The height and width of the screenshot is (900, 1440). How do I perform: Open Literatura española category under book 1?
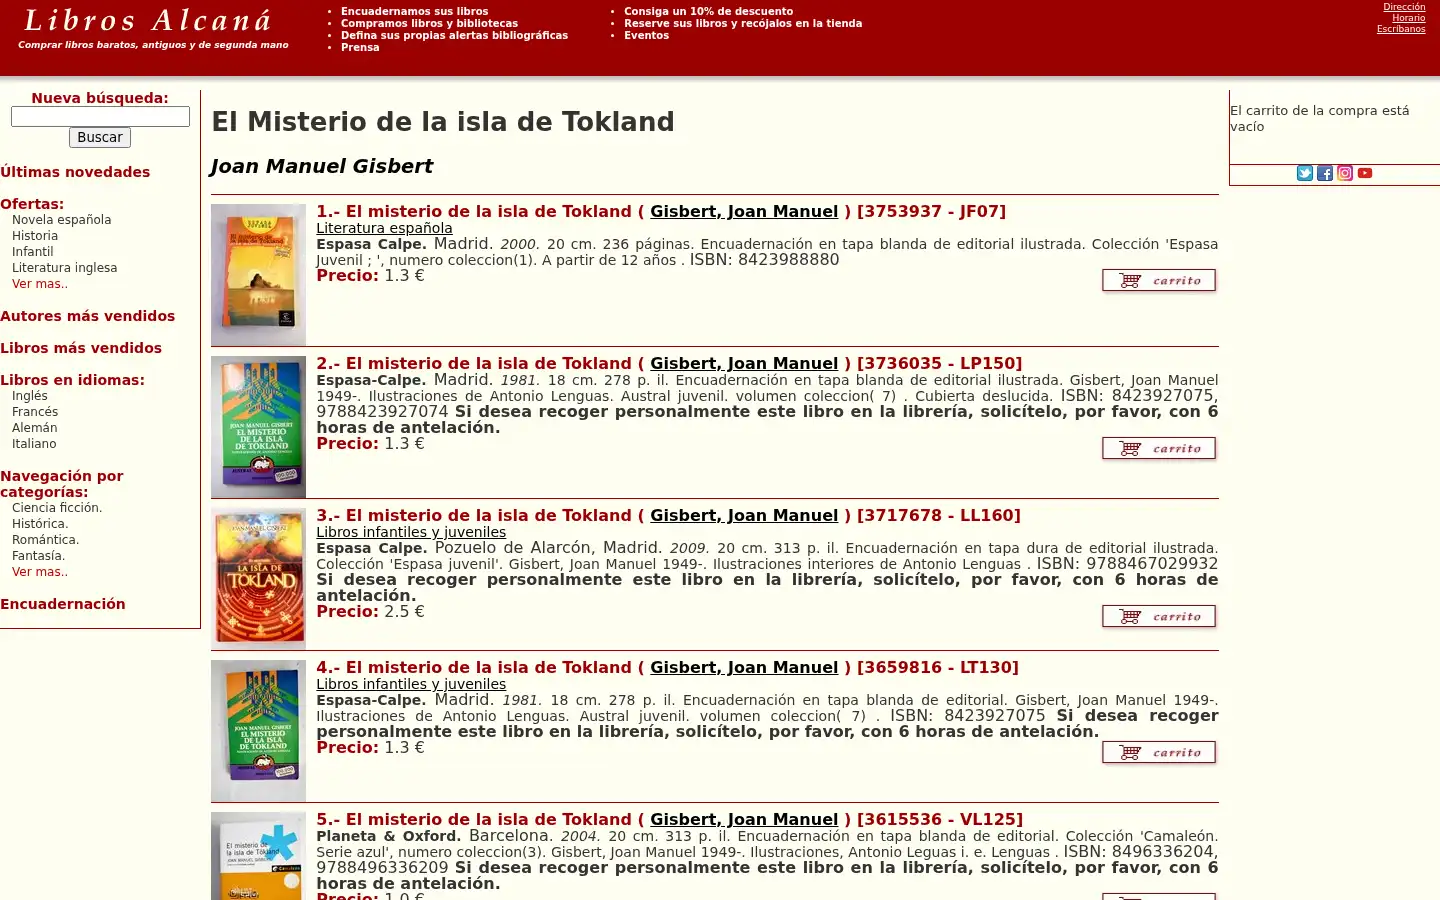pyautogui.click(x=384, y=228)
